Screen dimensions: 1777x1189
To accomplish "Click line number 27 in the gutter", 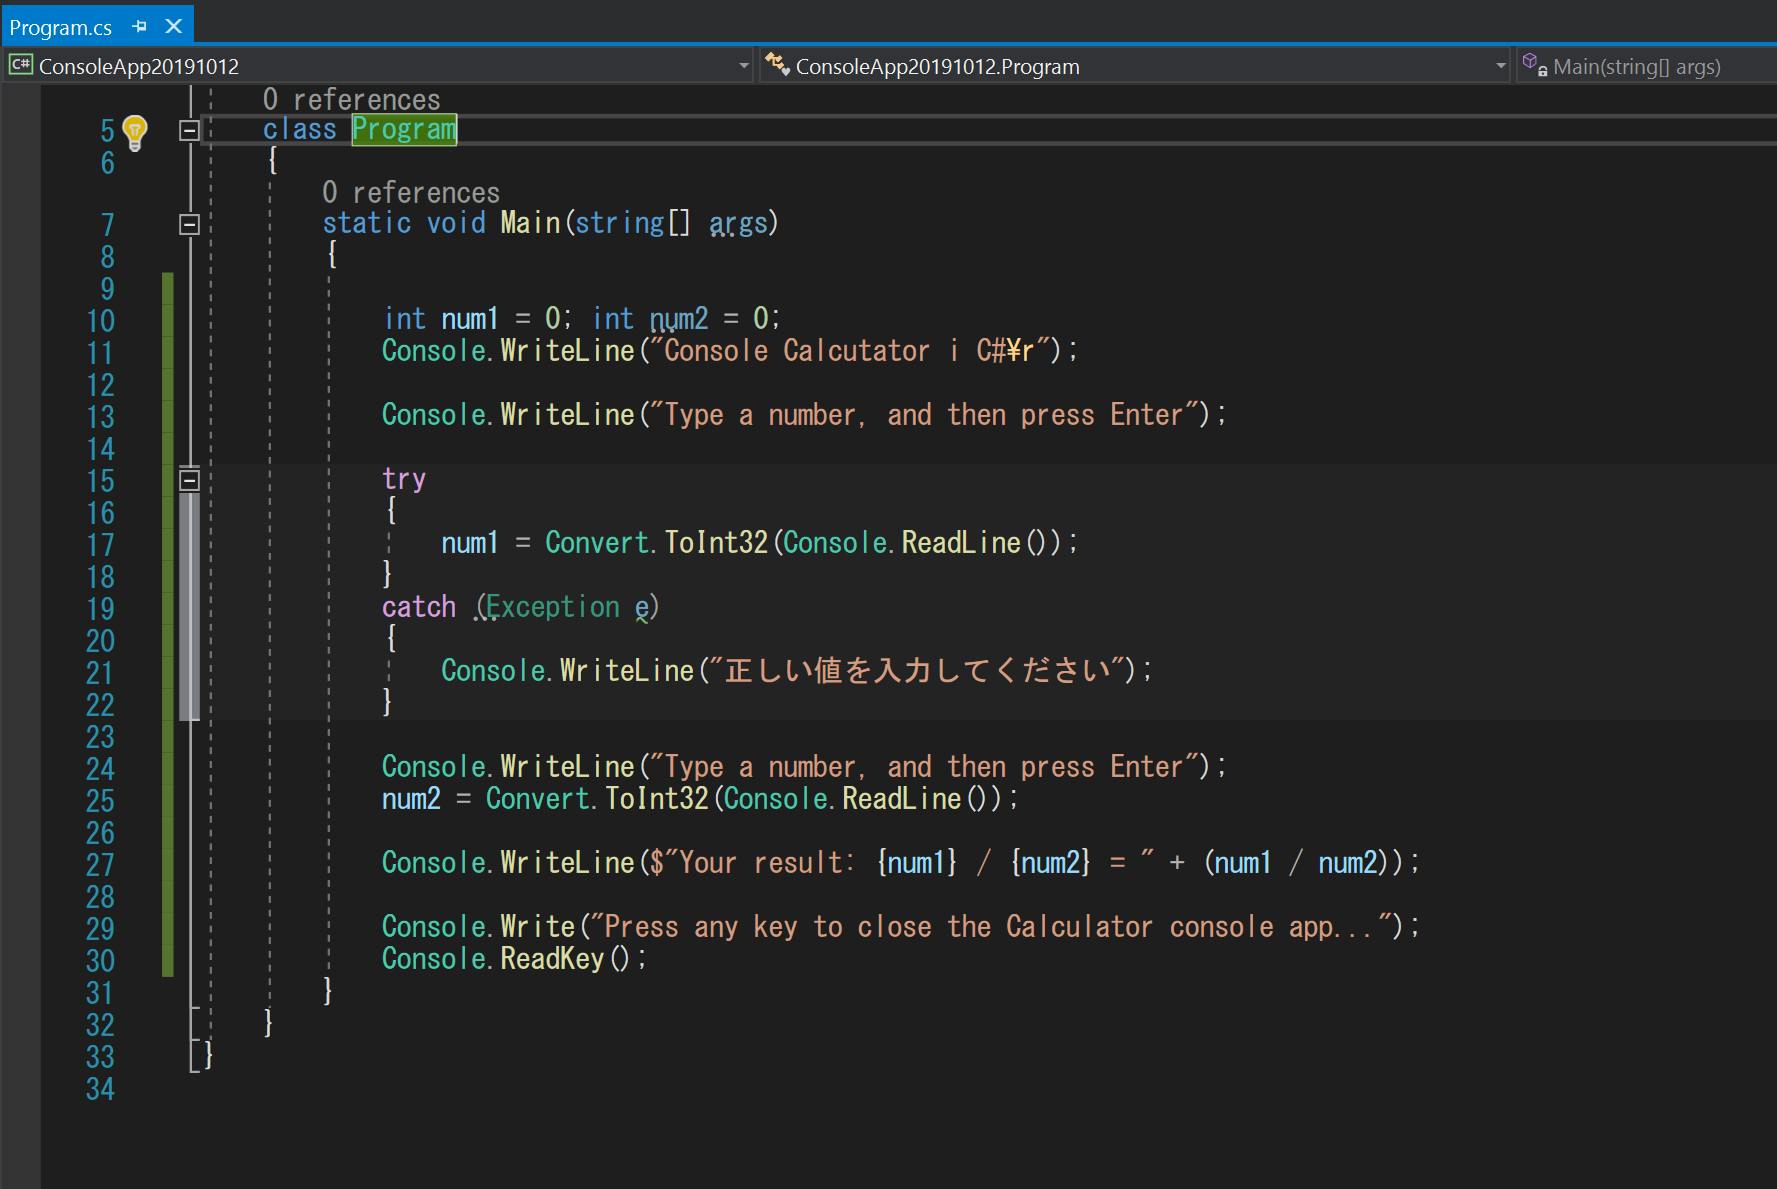I will click(100, 865).
